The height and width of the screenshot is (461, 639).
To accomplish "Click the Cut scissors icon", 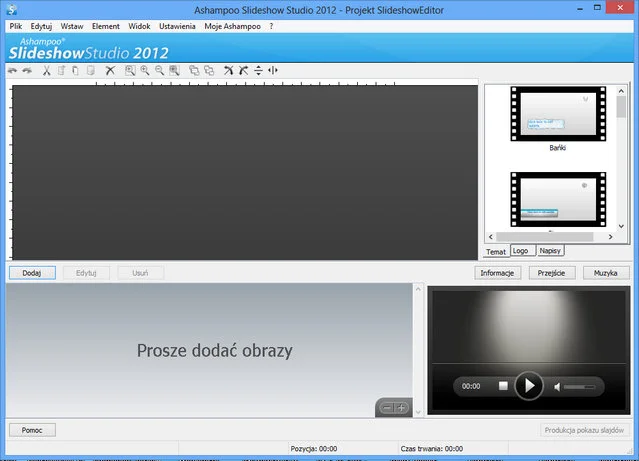I will point(47,71).
